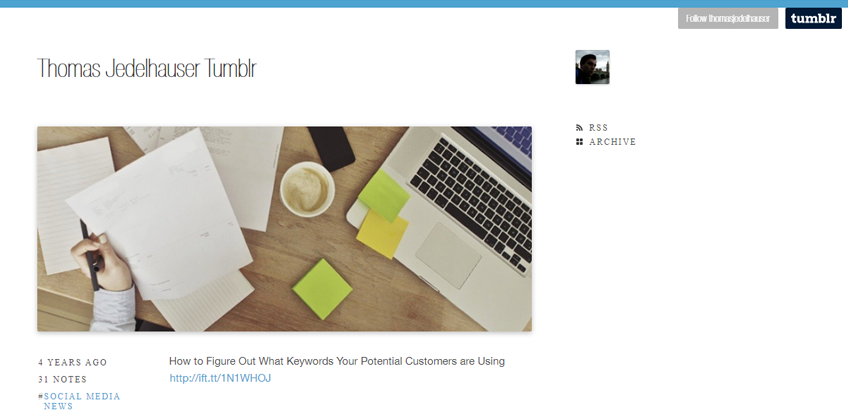Screen dimensions: 848x418
Task: Click the post title about keywords
Action: pyautogui.click(x=337, y=361)
